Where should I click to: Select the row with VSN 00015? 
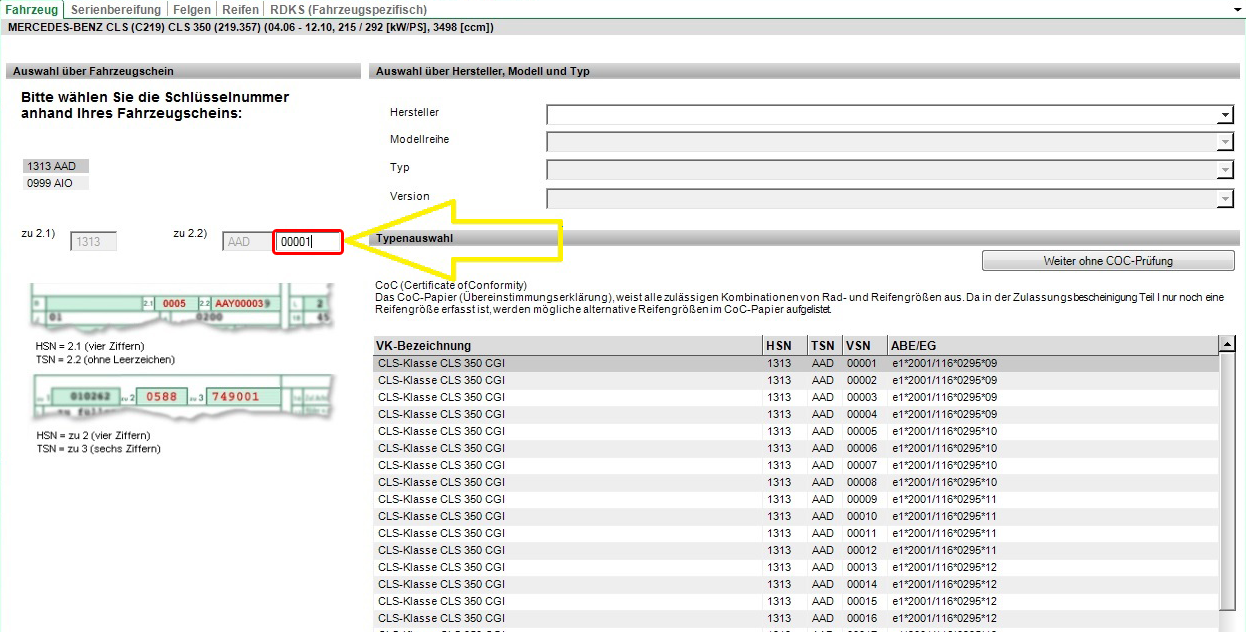tap(796, 601)
